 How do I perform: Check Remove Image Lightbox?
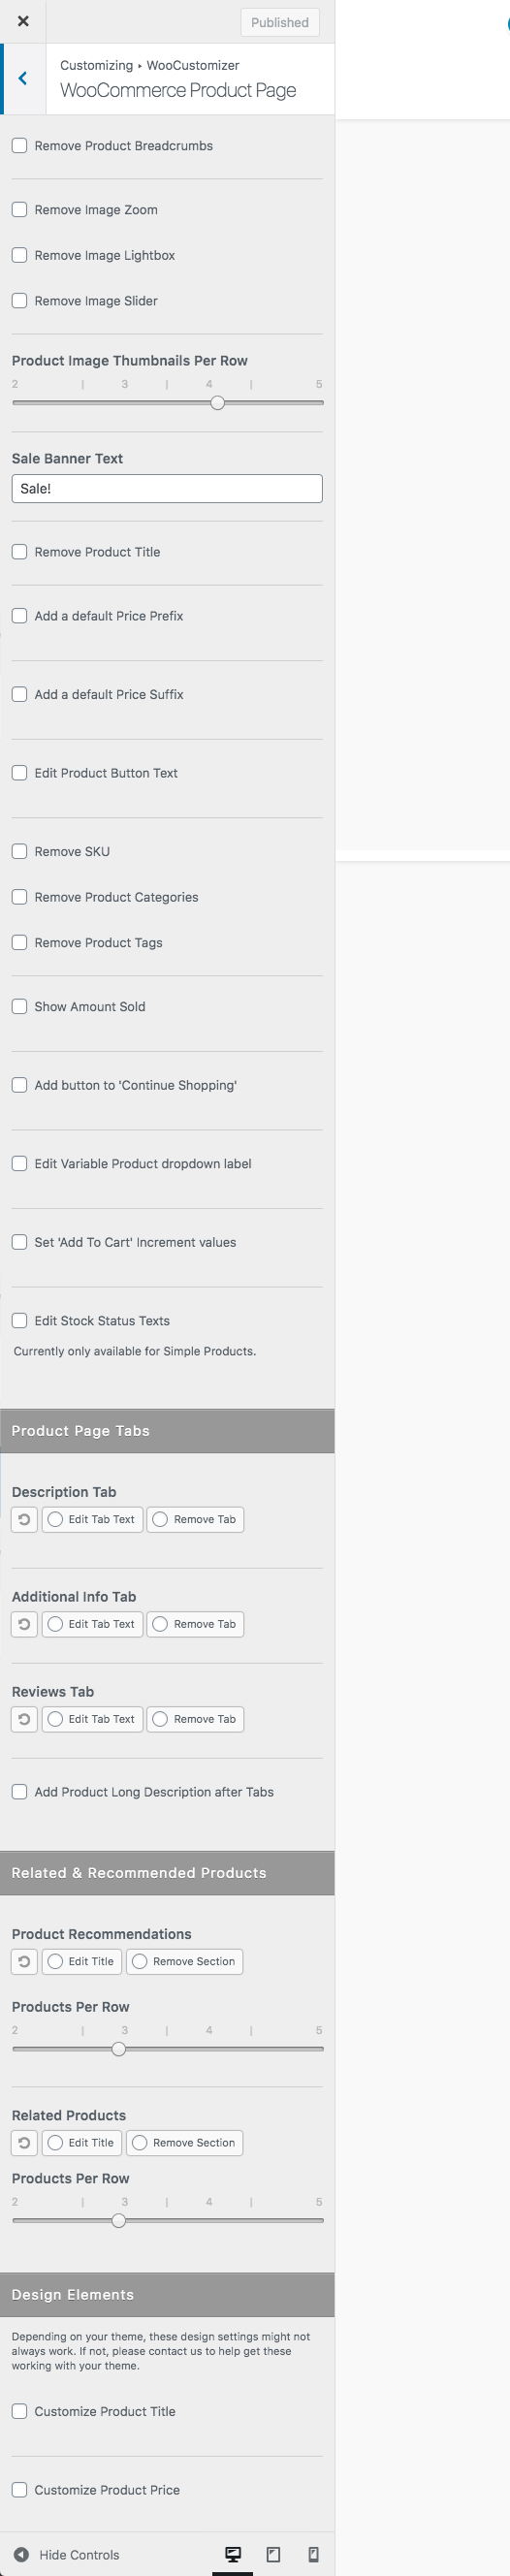[x=19, y=255]
